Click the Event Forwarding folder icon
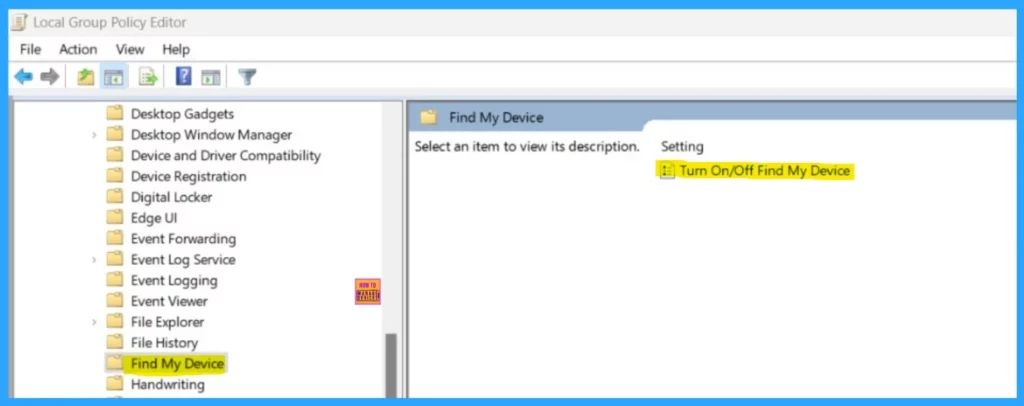The width and height of the screenshot is (1024, 406). point(115,238)
